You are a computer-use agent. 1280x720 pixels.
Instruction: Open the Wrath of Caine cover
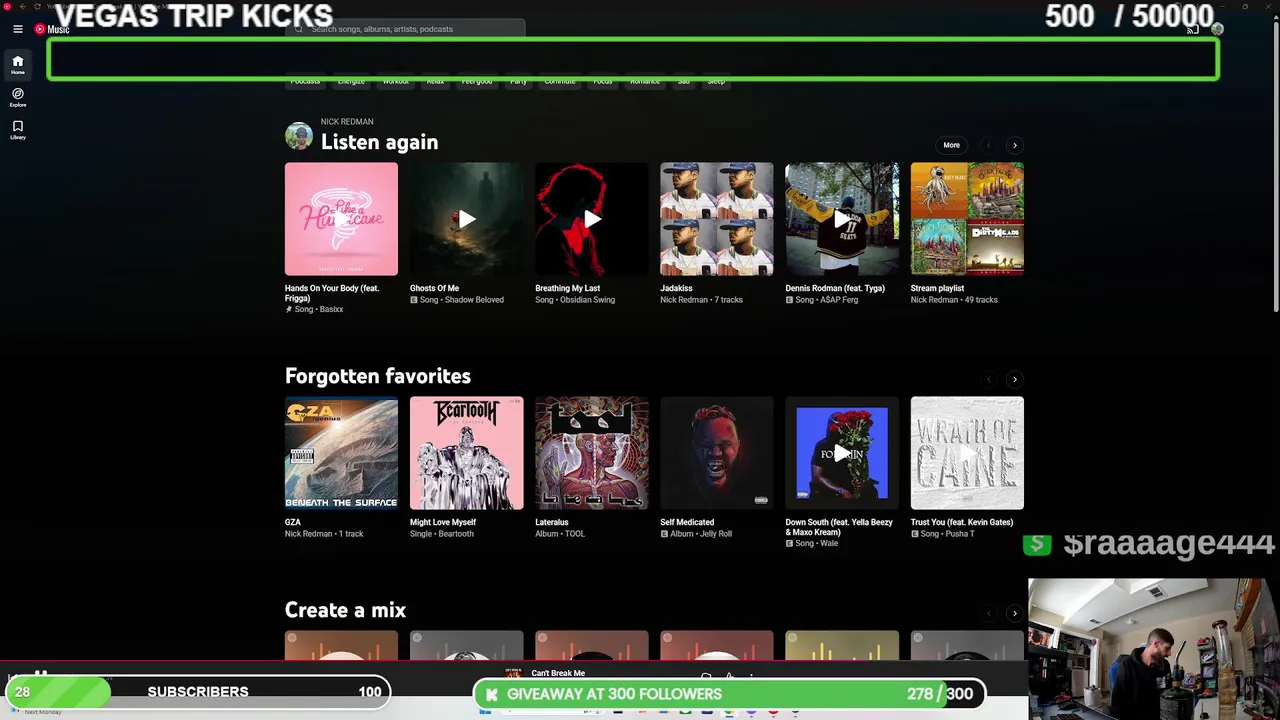(967, 453)
